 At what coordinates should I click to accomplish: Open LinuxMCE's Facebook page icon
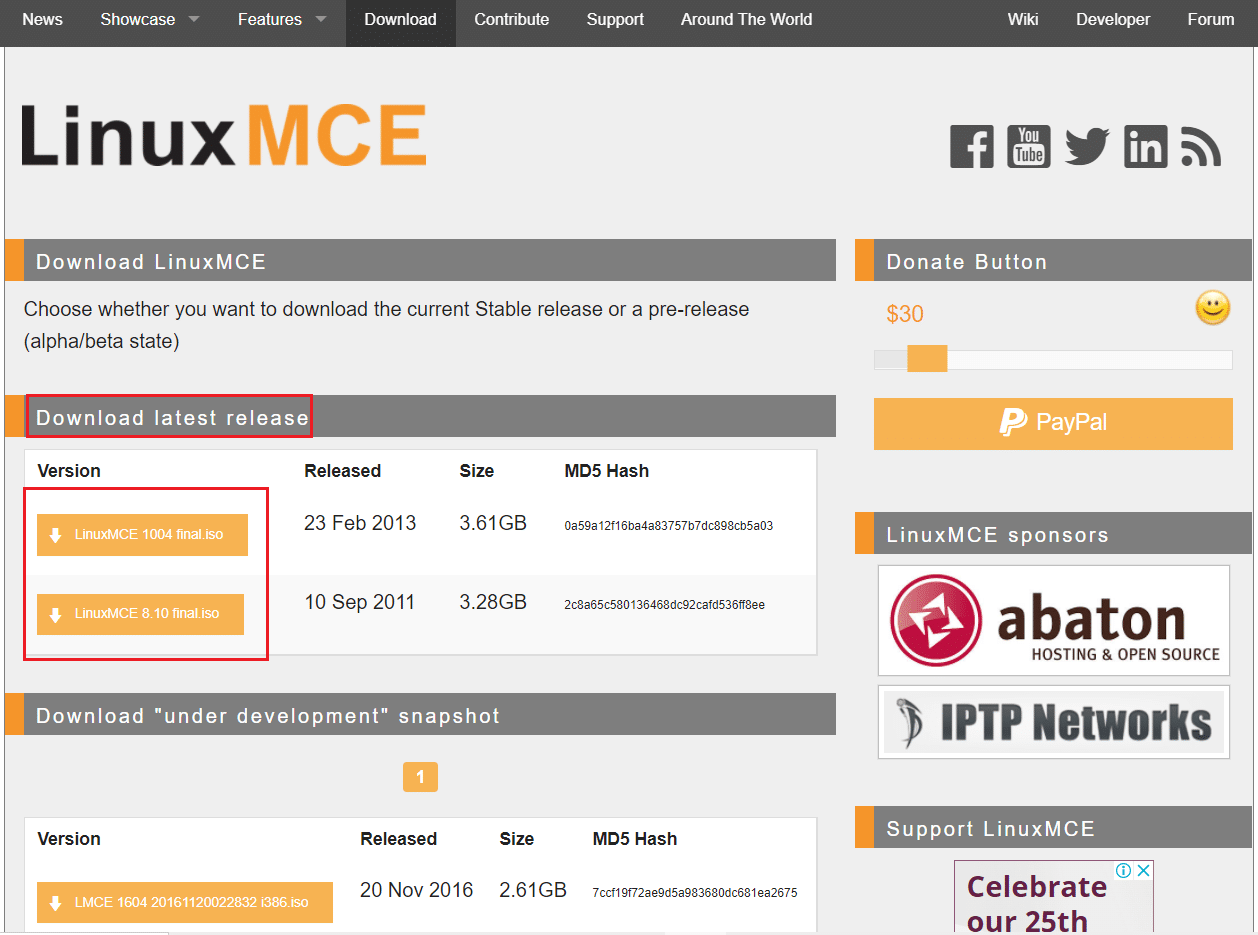pos(971,146)
